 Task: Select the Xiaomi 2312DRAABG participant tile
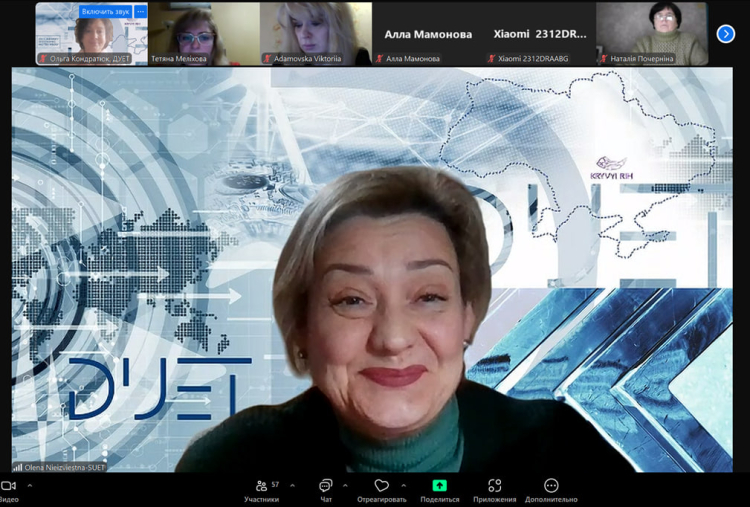(x=539, y=34)
